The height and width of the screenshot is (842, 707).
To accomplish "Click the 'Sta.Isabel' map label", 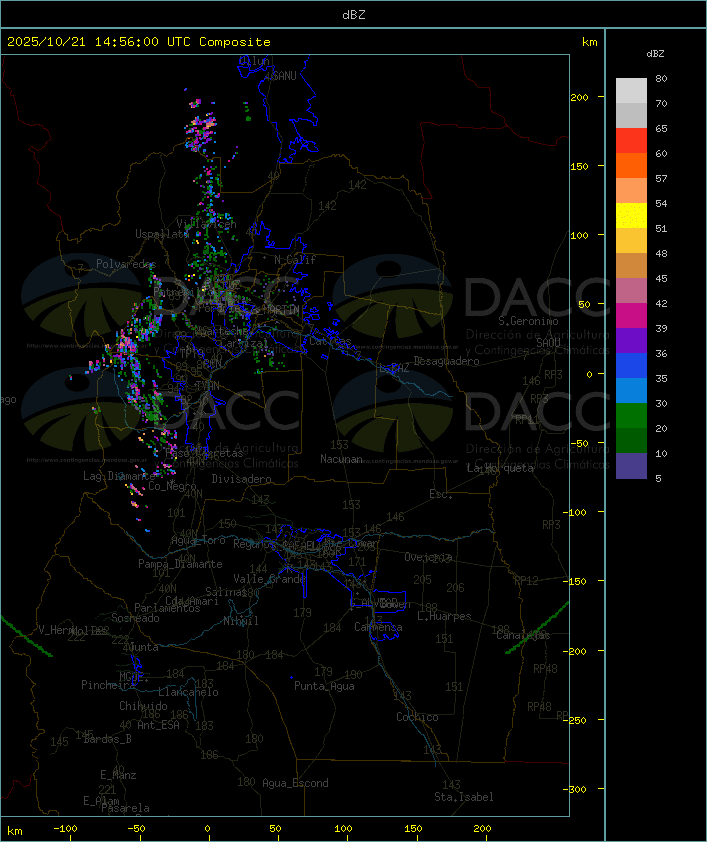I will (464, 797).
